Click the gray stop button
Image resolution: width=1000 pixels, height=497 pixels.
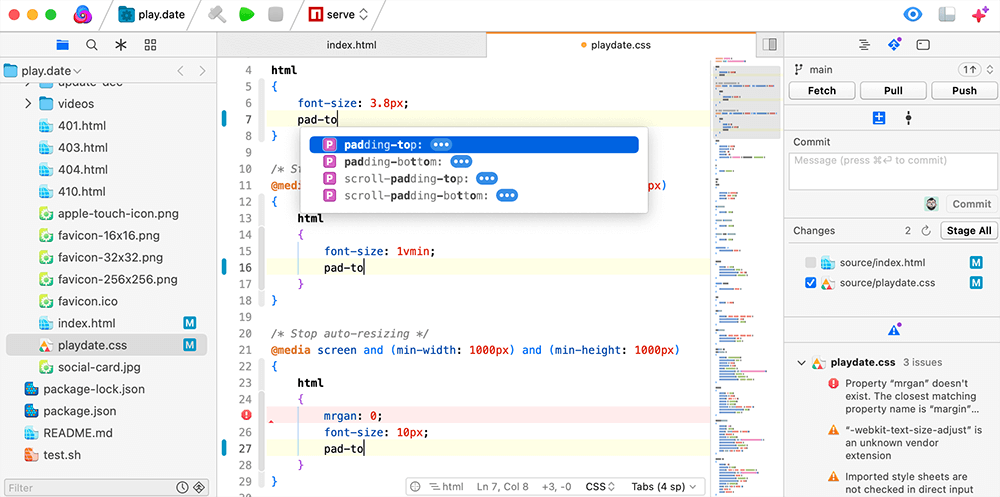tap(276, 15)
